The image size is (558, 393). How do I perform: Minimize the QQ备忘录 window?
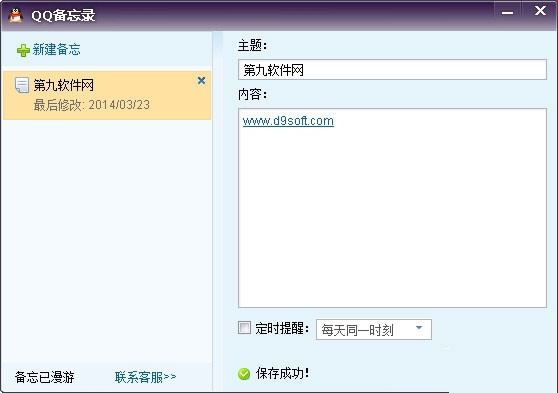click(507, 11)
